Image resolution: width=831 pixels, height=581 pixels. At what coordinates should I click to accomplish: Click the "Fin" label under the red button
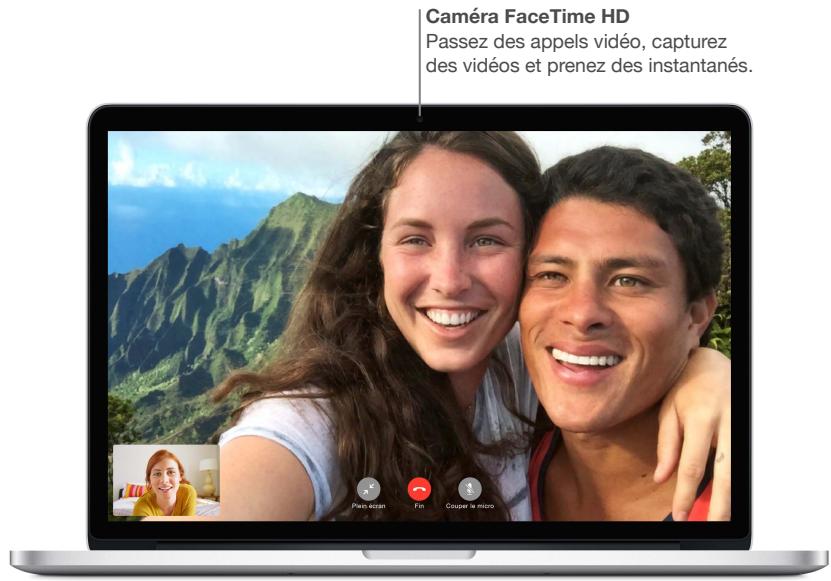pos(419,506)
